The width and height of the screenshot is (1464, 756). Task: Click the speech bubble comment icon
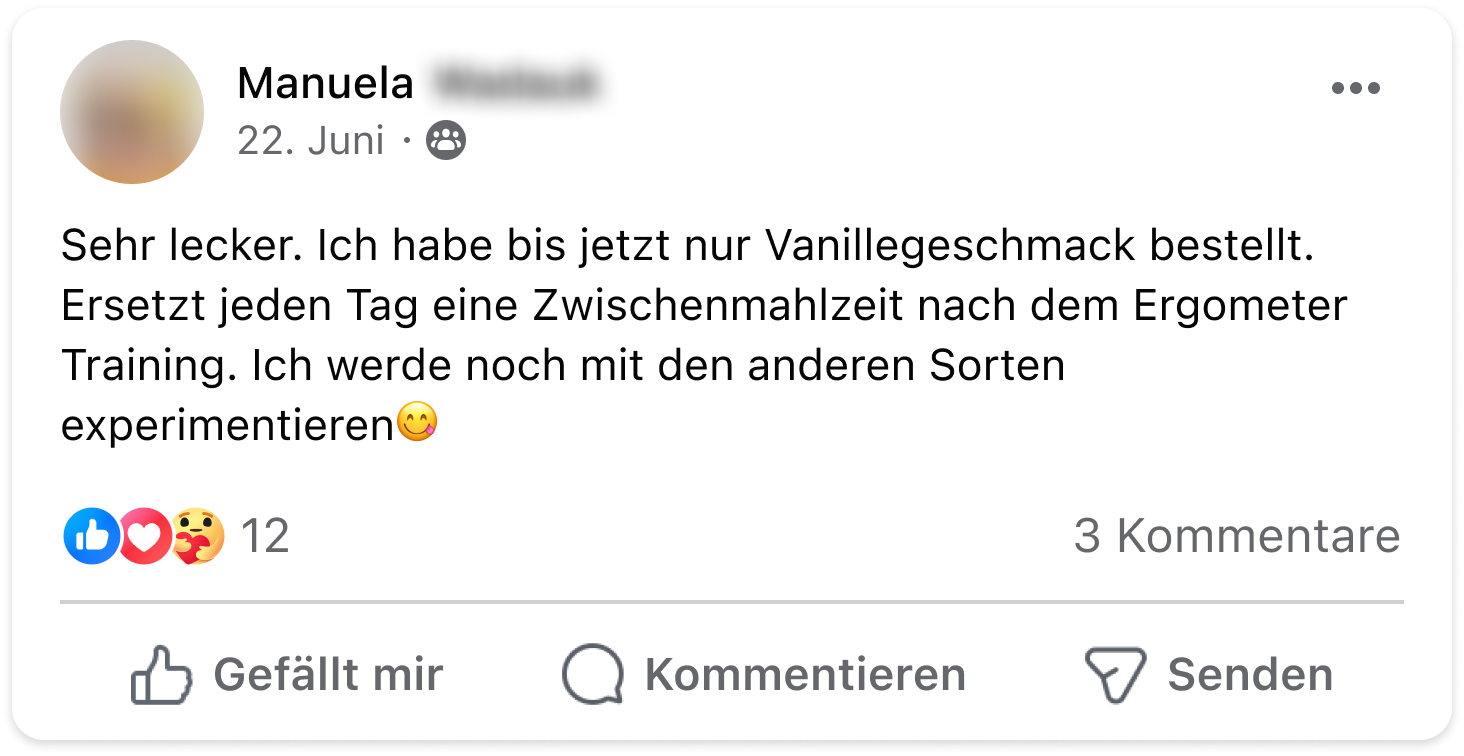[x=593, y=675]
